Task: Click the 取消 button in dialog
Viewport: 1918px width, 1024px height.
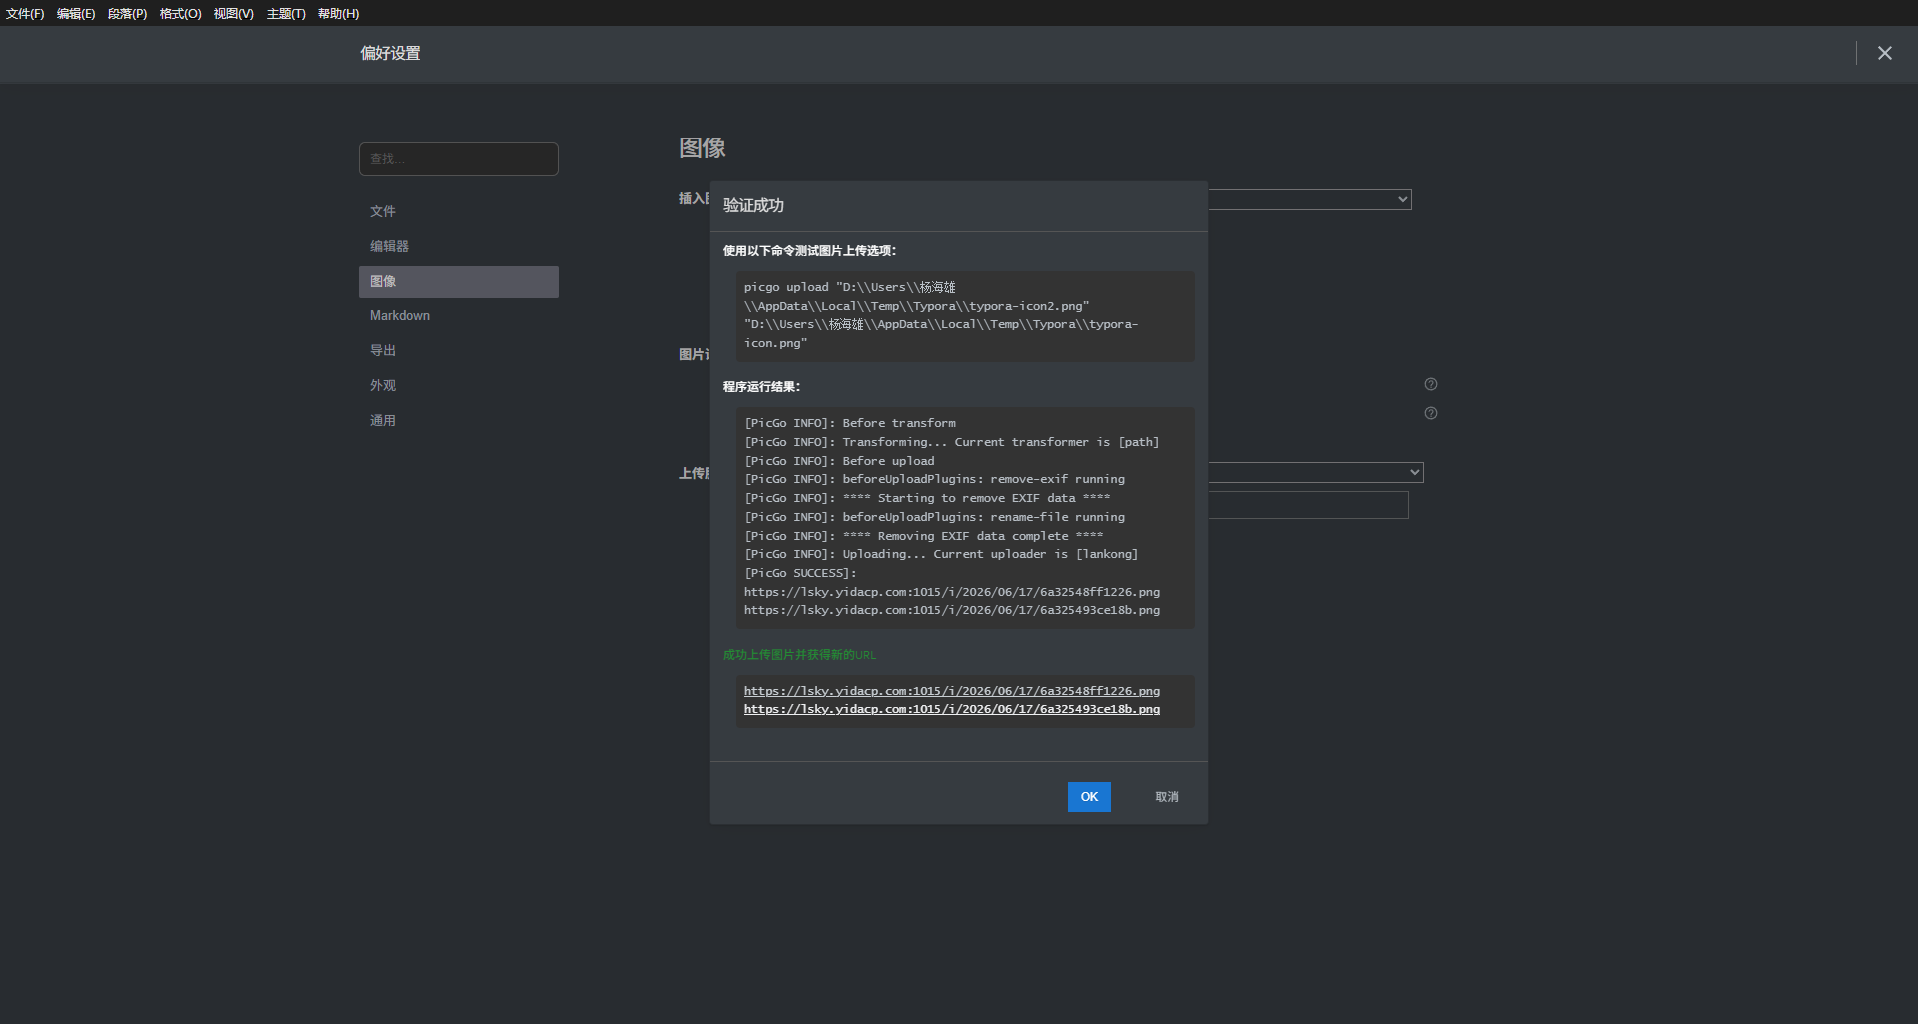Action: coord(1167,797)
